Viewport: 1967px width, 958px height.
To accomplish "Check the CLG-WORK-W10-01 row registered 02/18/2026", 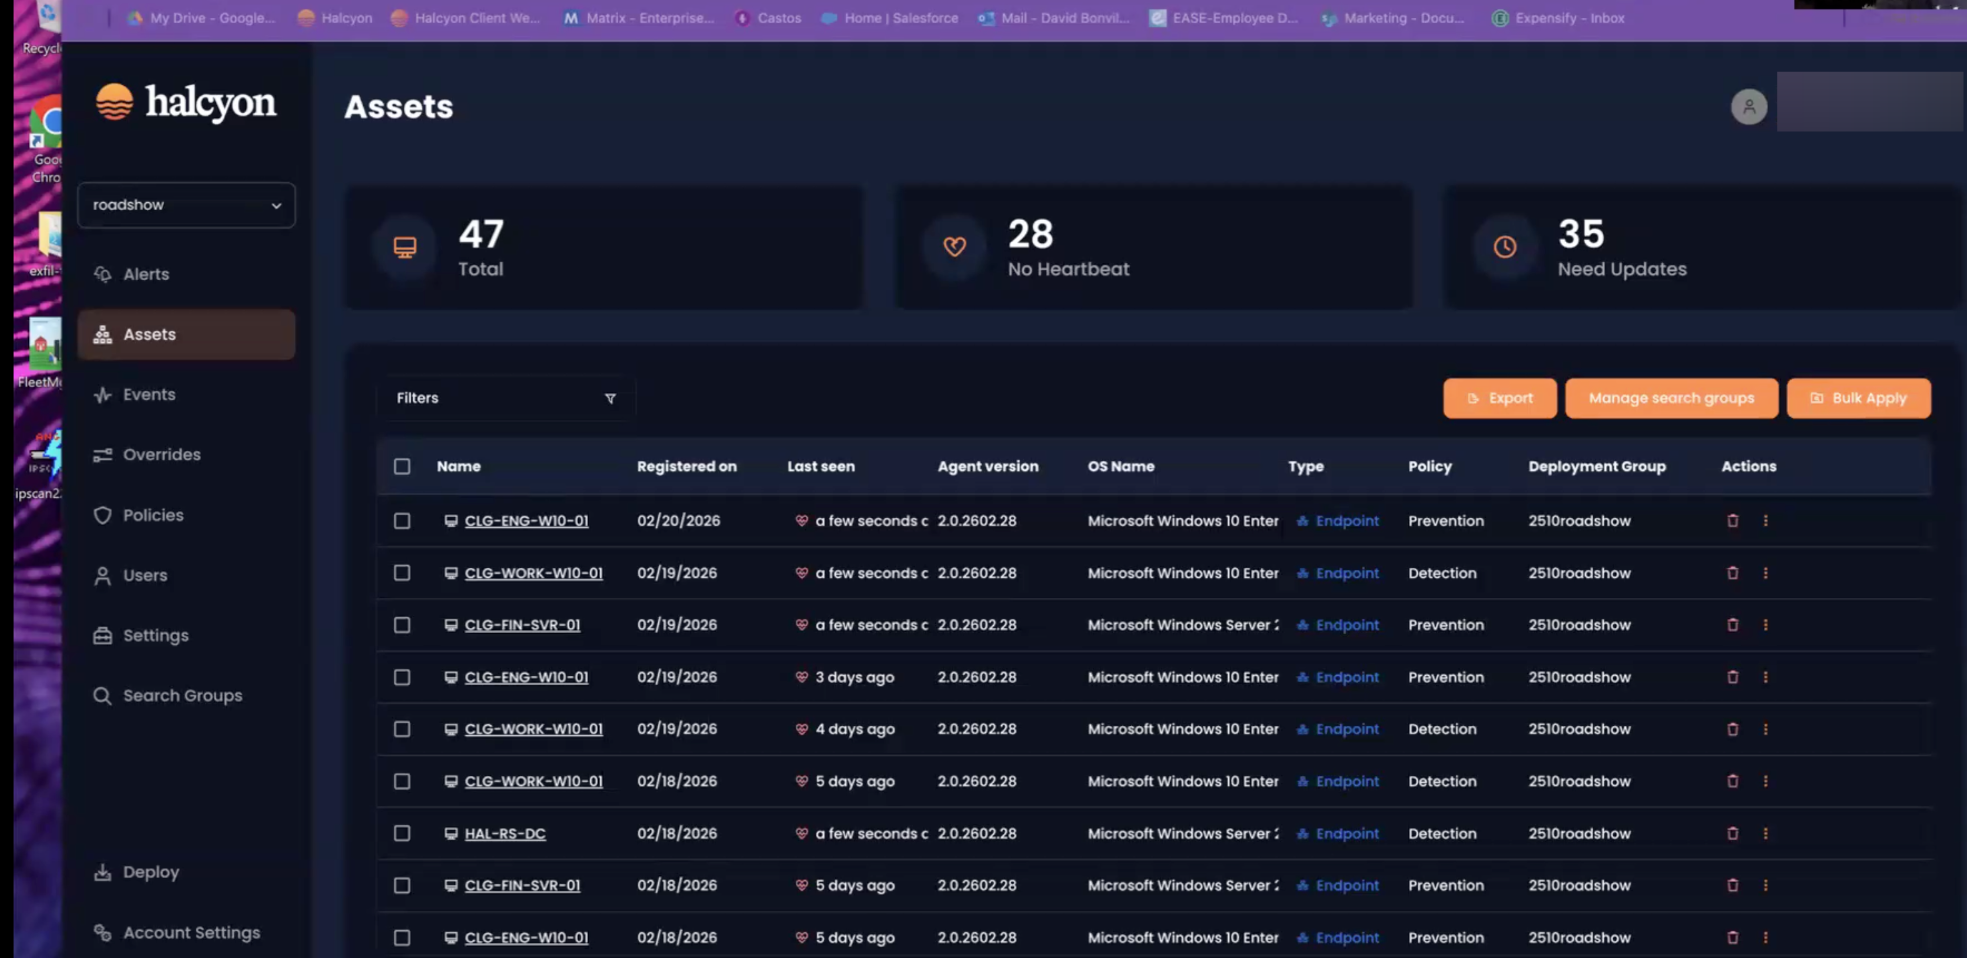I will pyautogui.click(x=402, y=781).
